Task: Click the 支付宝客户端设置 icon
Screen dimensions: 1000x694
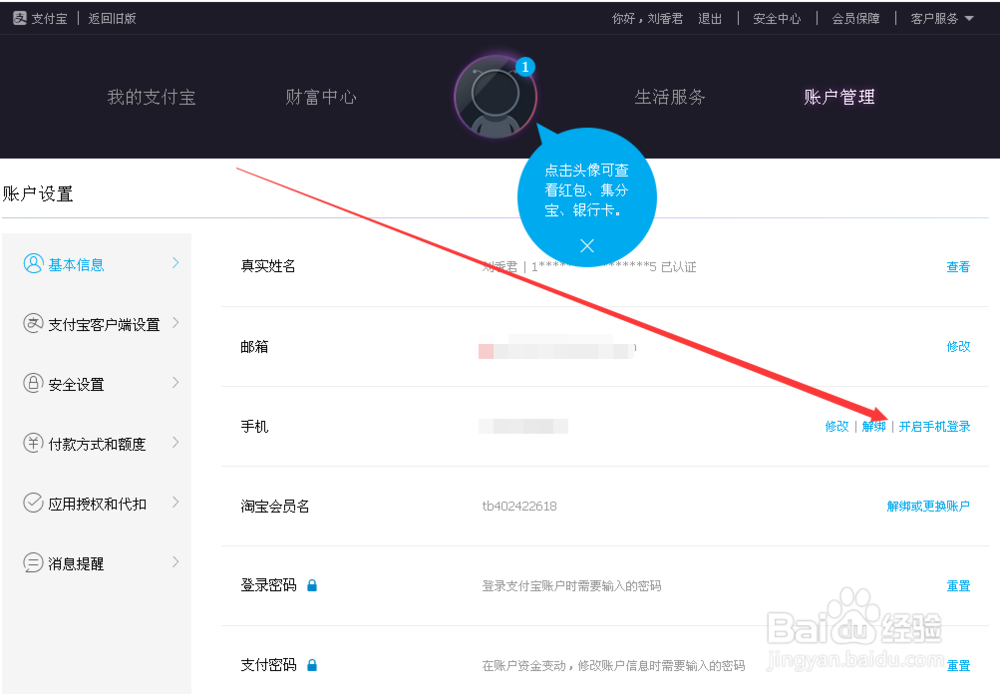Action: pos(33,323)
